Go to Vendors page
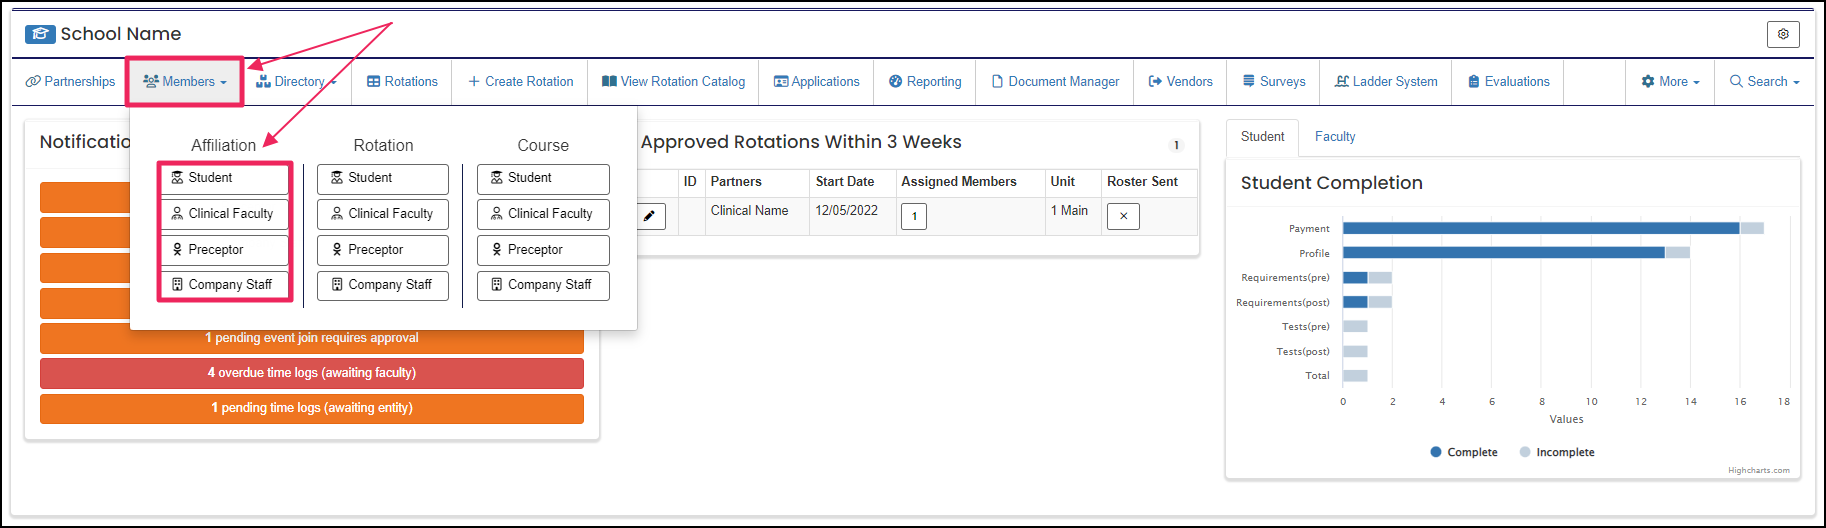 1180,82
